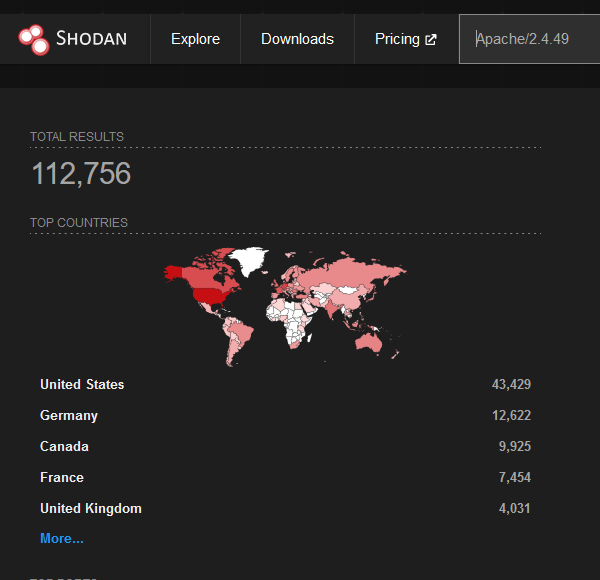Show more countries with More... link

62,539
